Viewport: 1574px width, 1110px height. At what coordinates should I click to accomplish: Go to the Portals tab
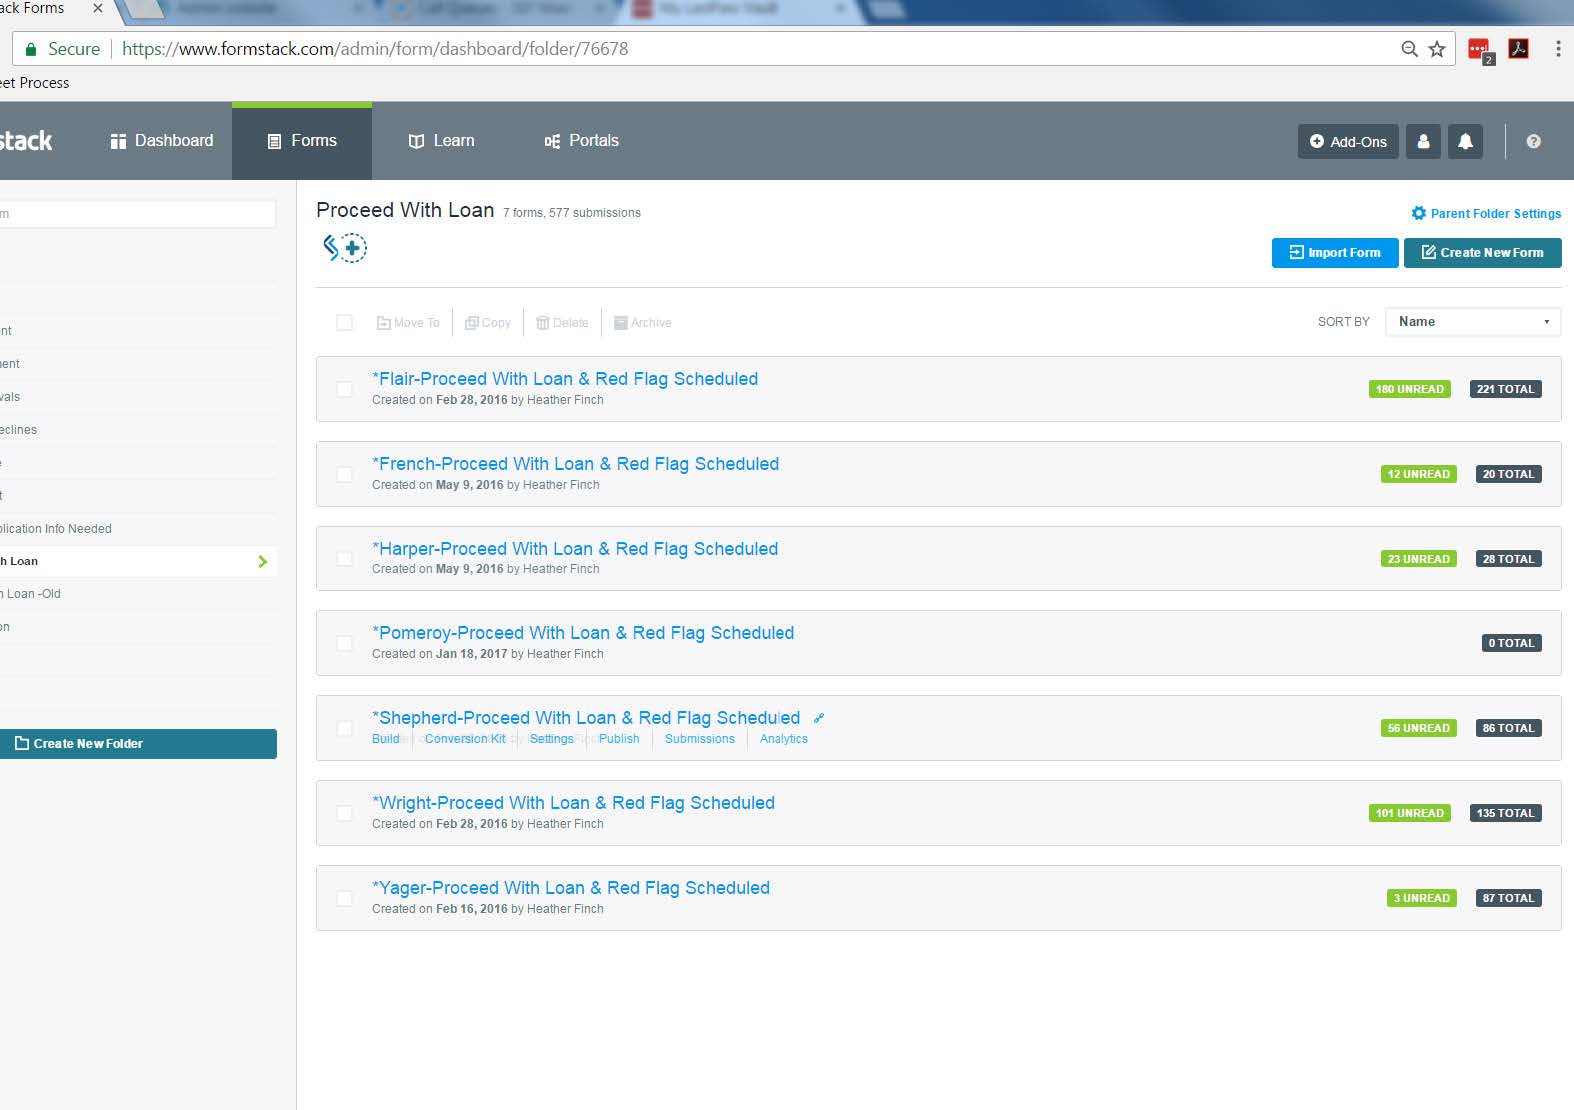pyautogui.click(x=581, y=141)
